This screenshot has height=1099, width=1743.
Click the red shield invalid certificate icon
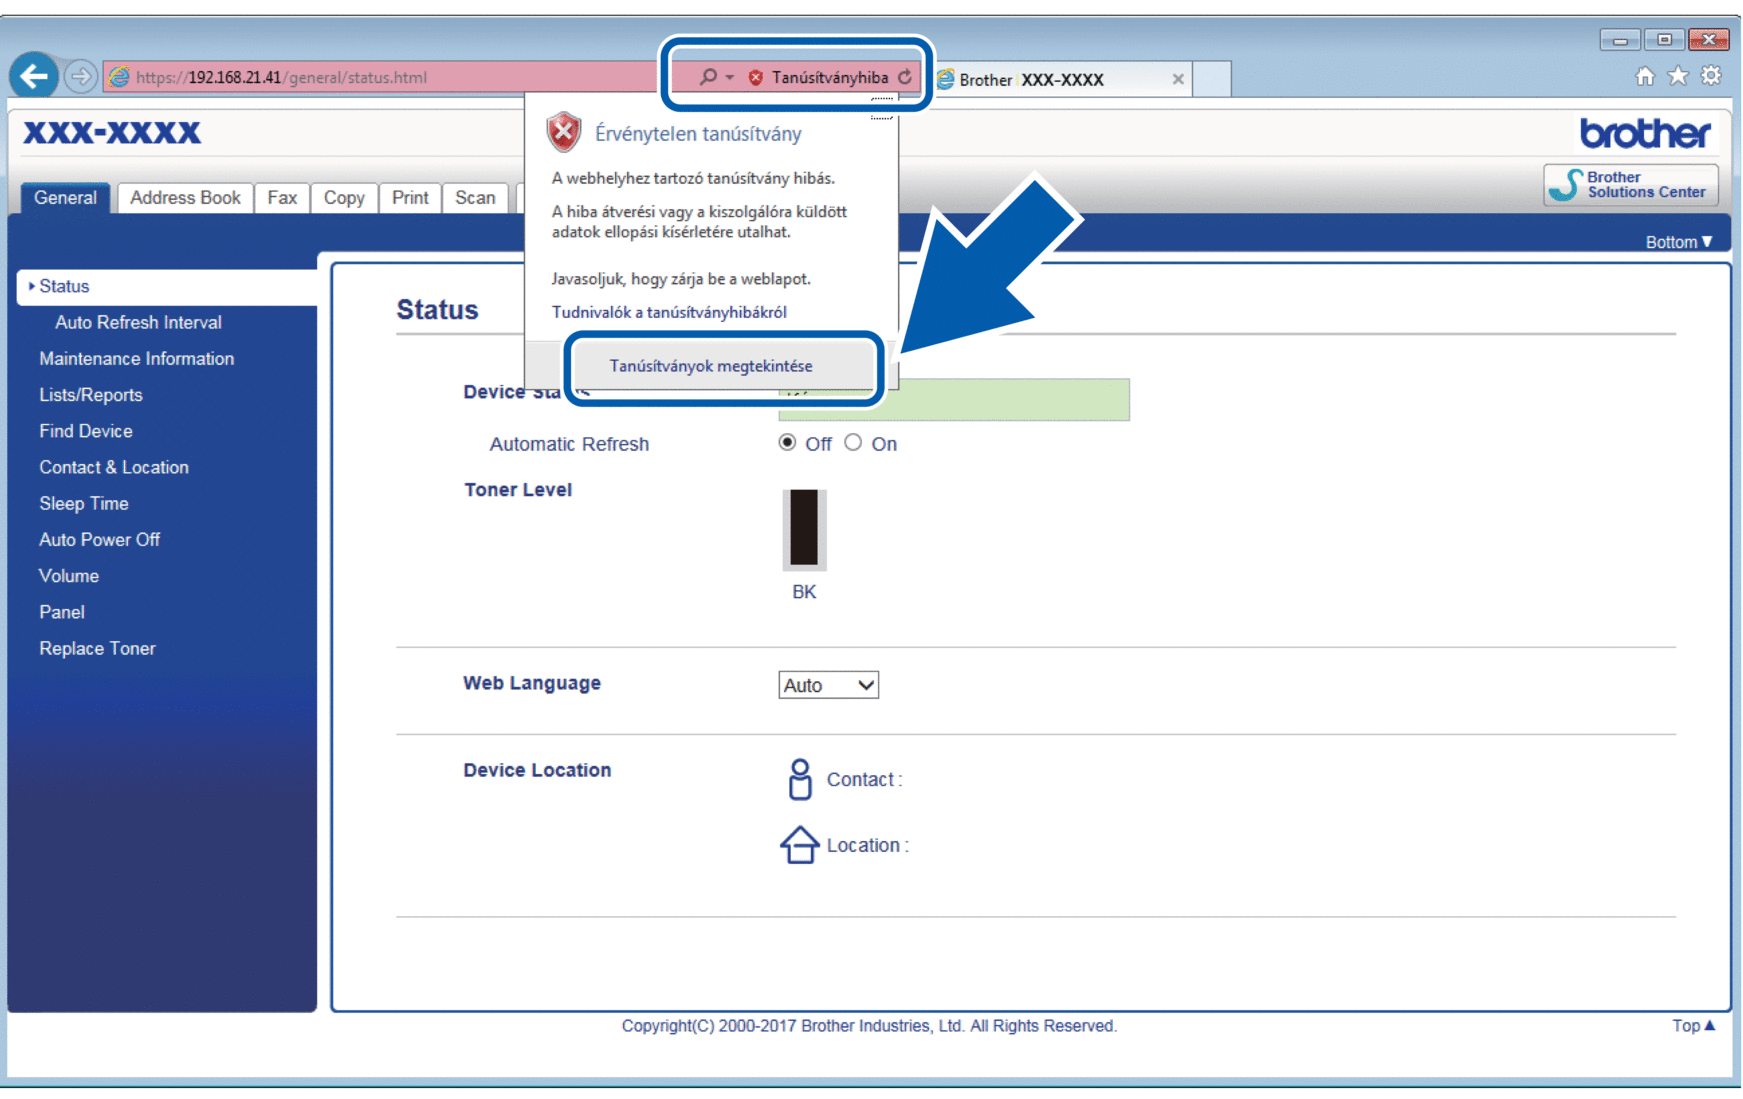pyautogui.click(x=564, y=132)
